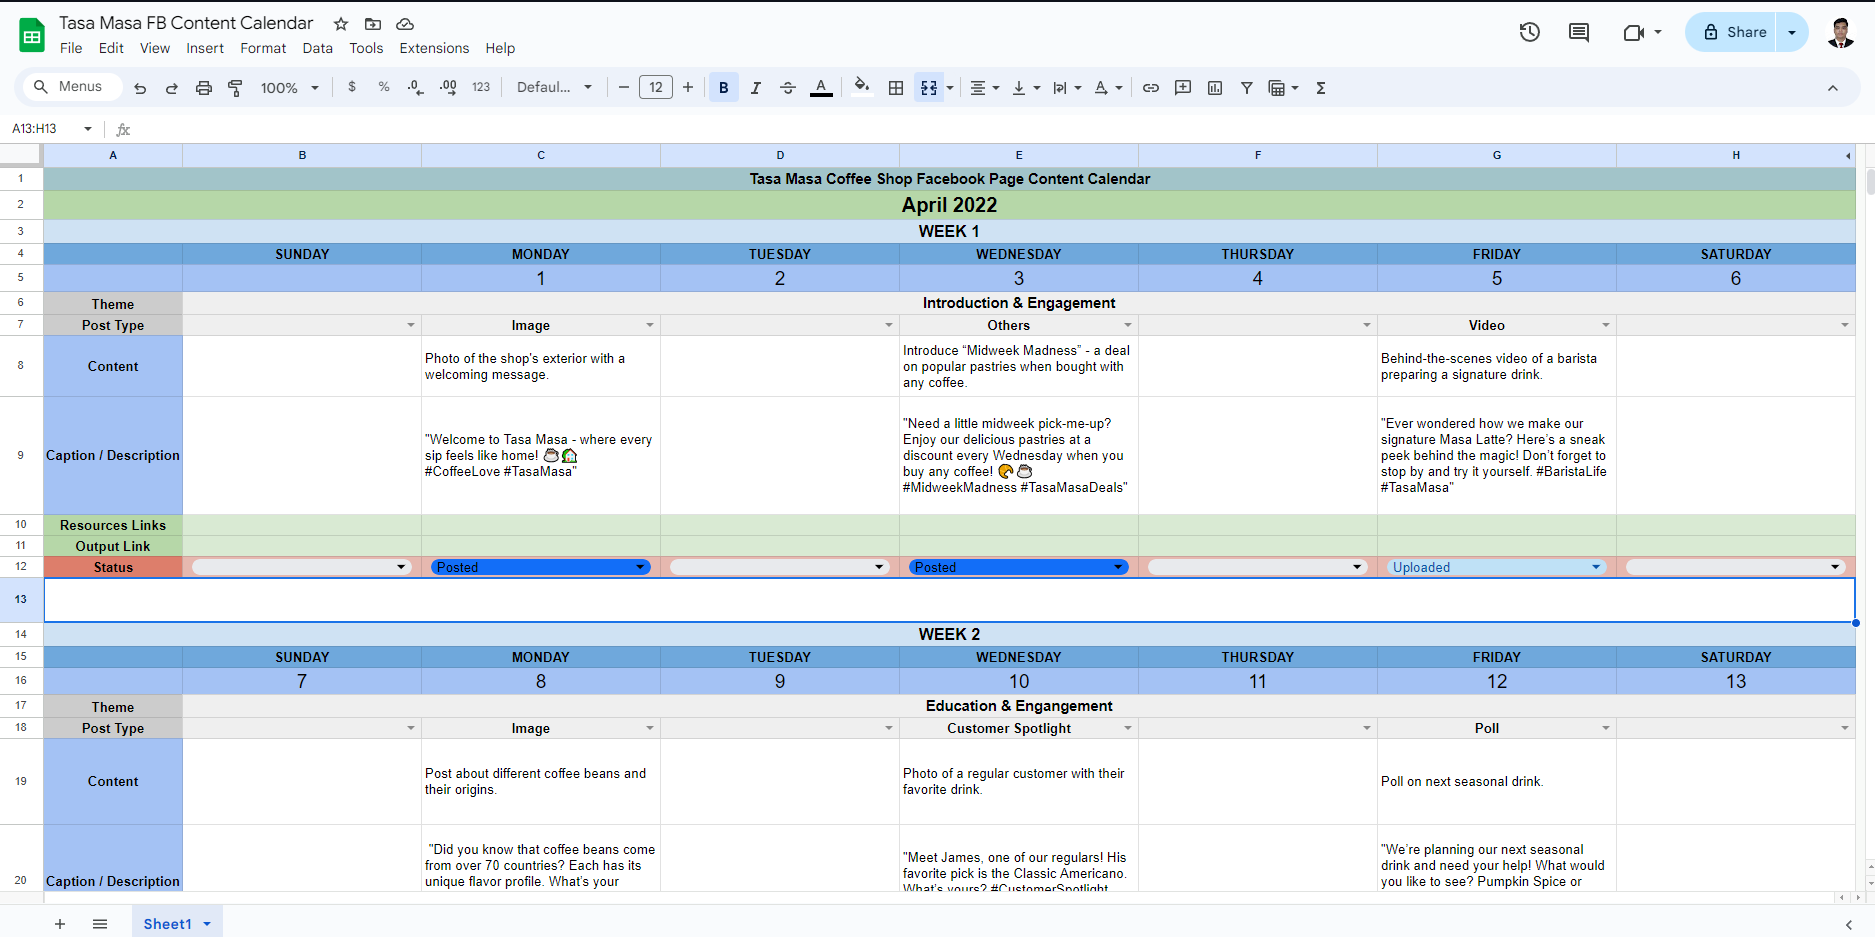Open the File menu
The height and width of the screenshot is (937, 1875).
click(x=71, y=48)
